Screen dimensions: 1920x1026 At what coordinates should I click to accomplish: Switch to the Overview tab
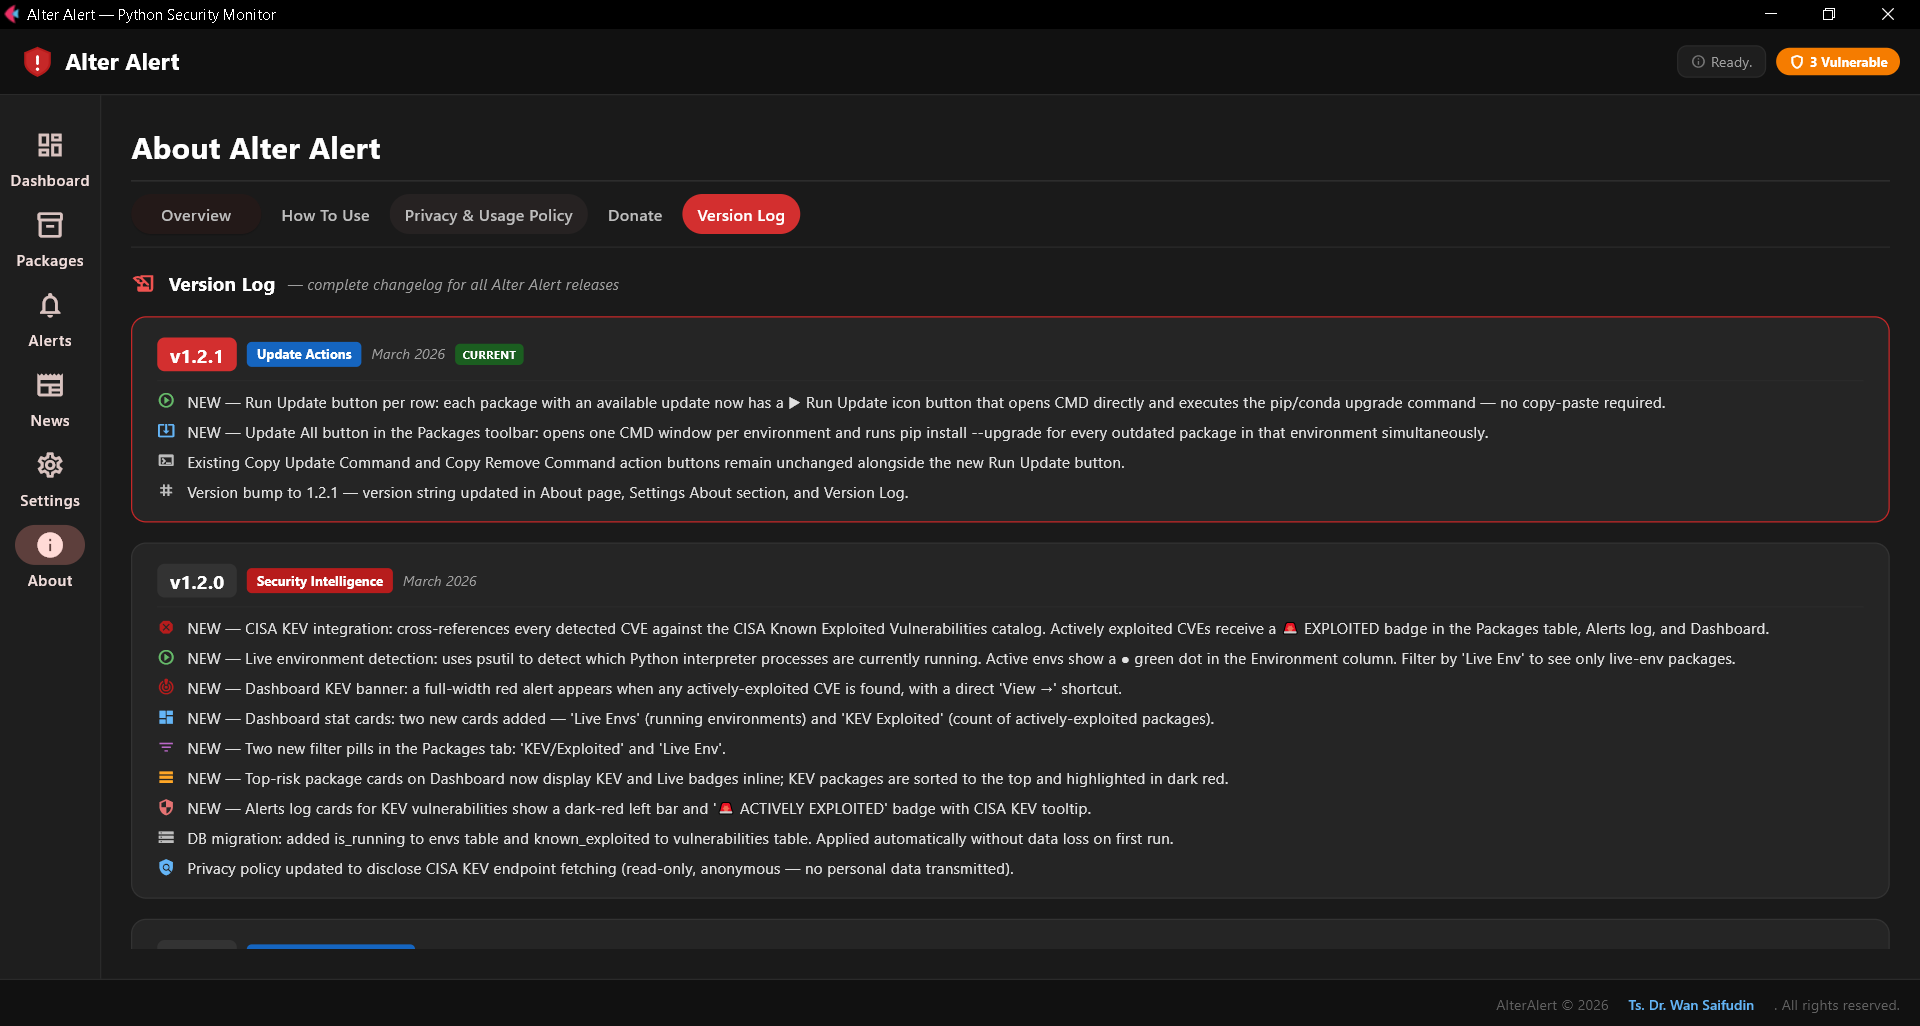[195, 215]
